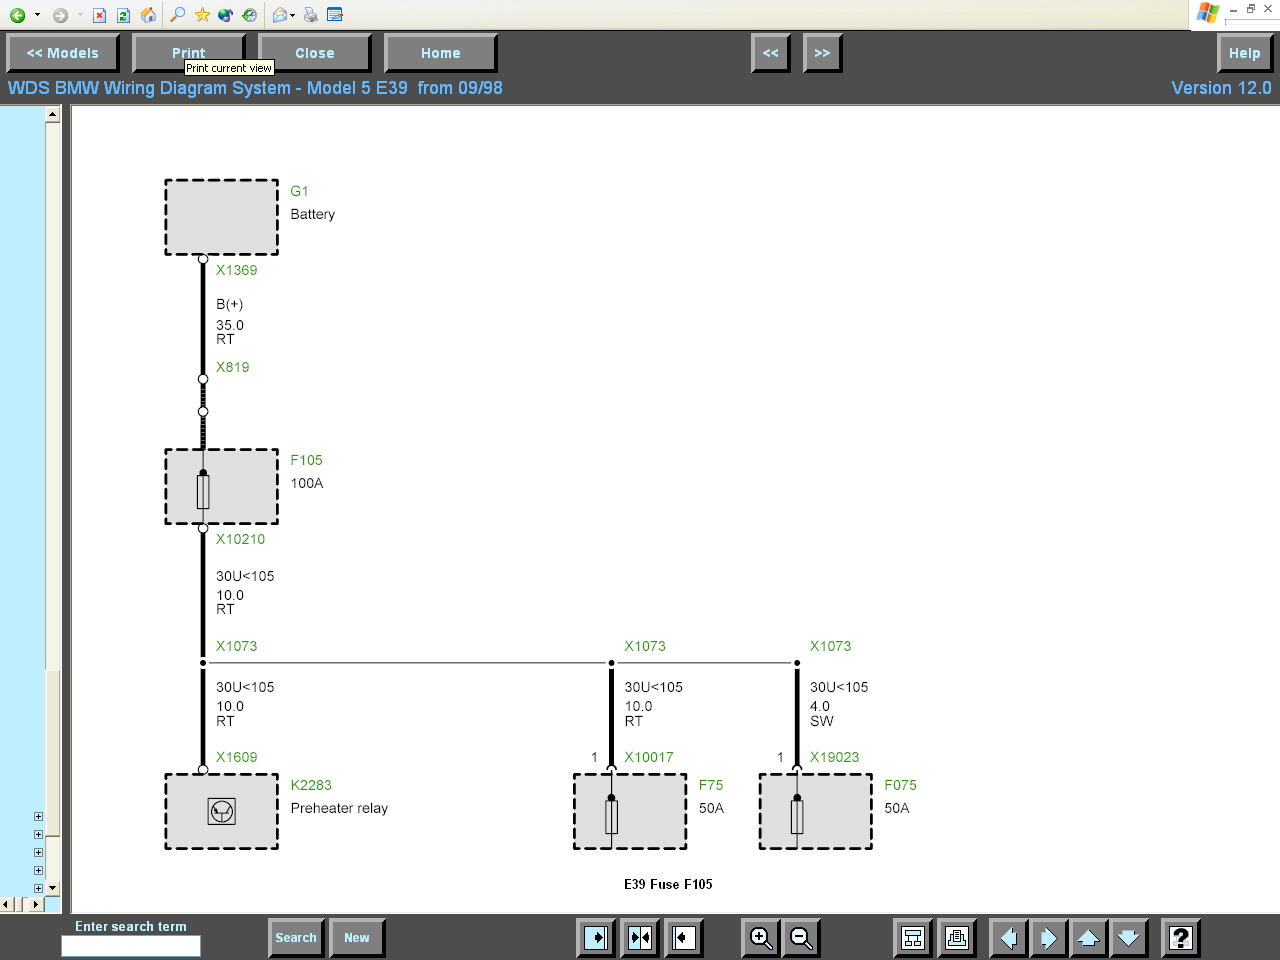Screen dimensions: 1280x960
Task: Click sidebar horizontal scroll left arrow
Action: [x=7, y=904]
